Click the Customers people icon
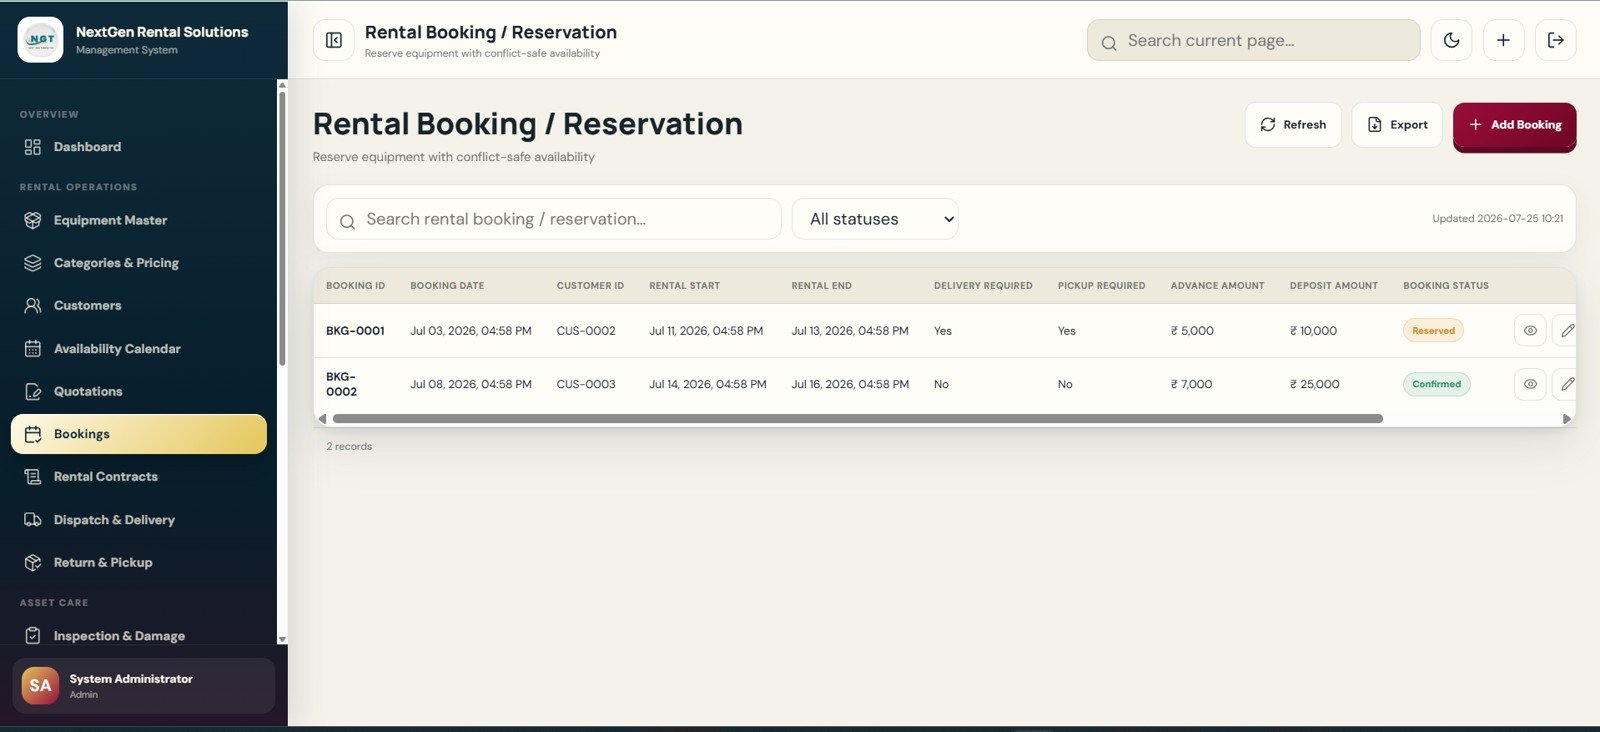 (x=33, y=306)
